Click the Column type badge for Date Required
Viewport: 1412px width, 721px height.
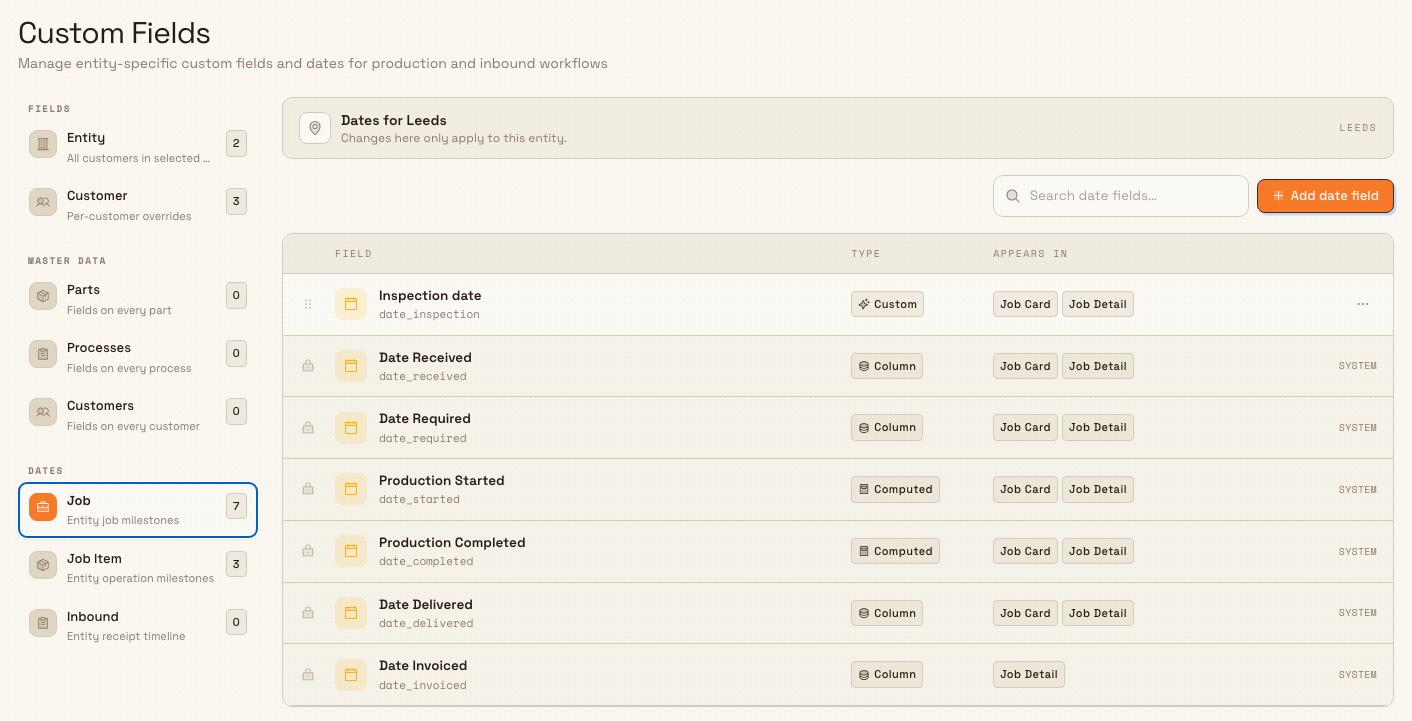pos(887,428)
